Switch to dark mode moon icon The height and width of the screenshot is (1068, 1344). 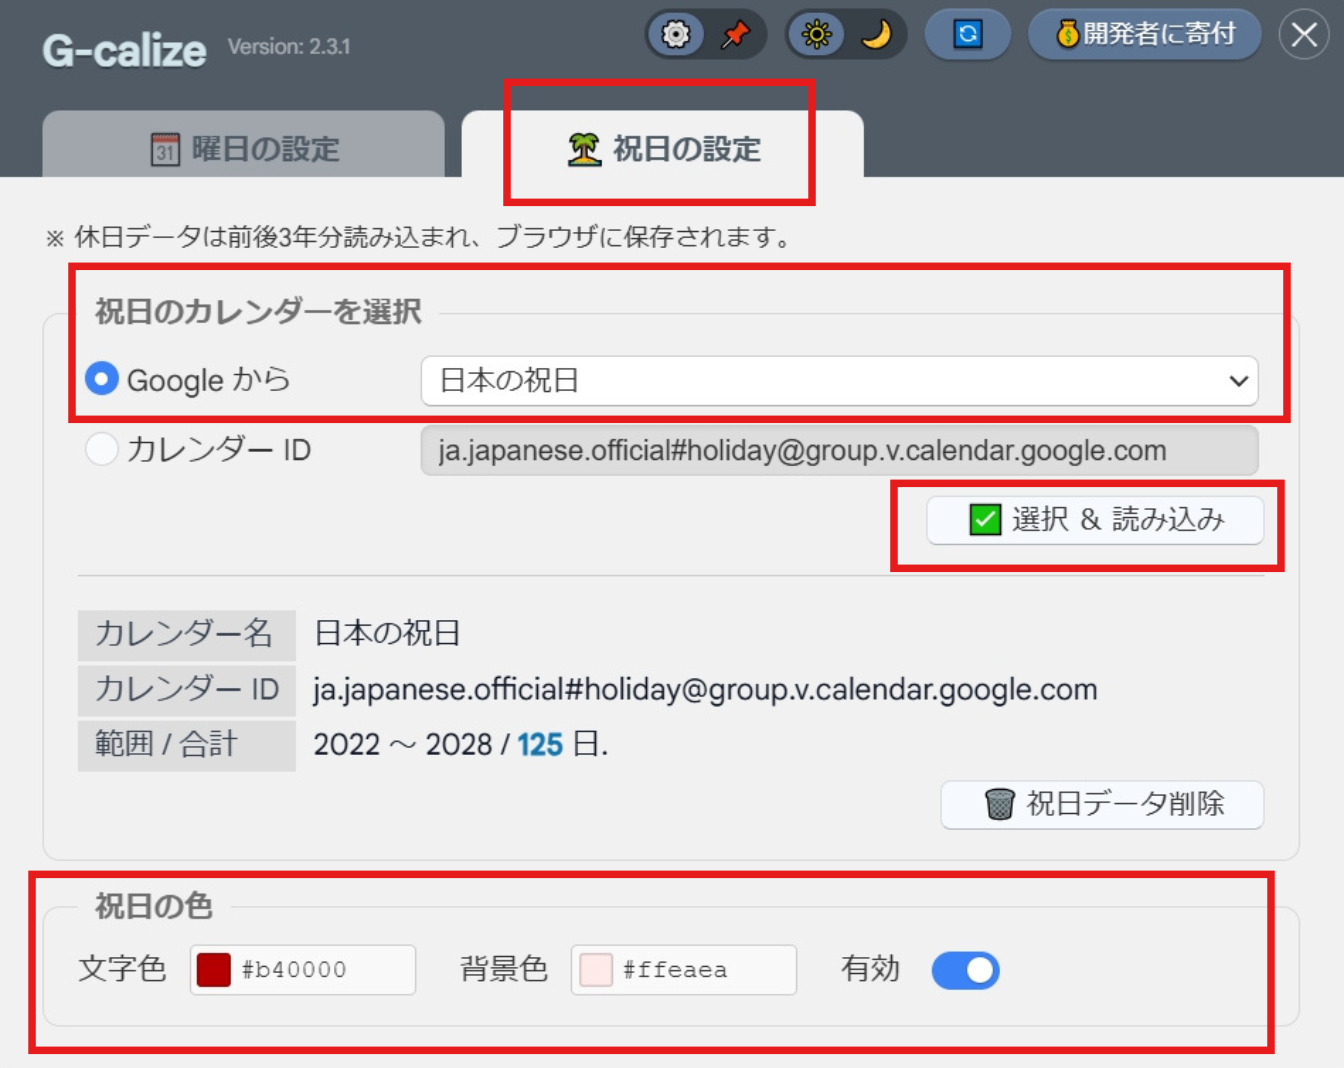[x=876, y=35]
